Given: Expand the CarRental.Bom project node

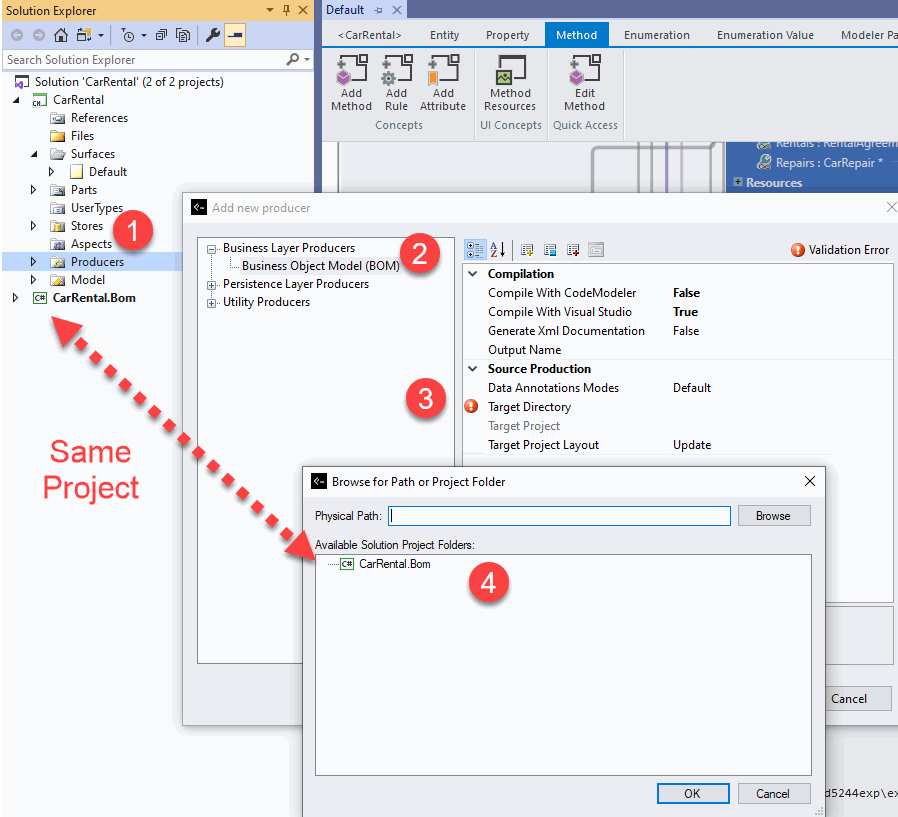Looking at the screenshot, I should (15, 298).
